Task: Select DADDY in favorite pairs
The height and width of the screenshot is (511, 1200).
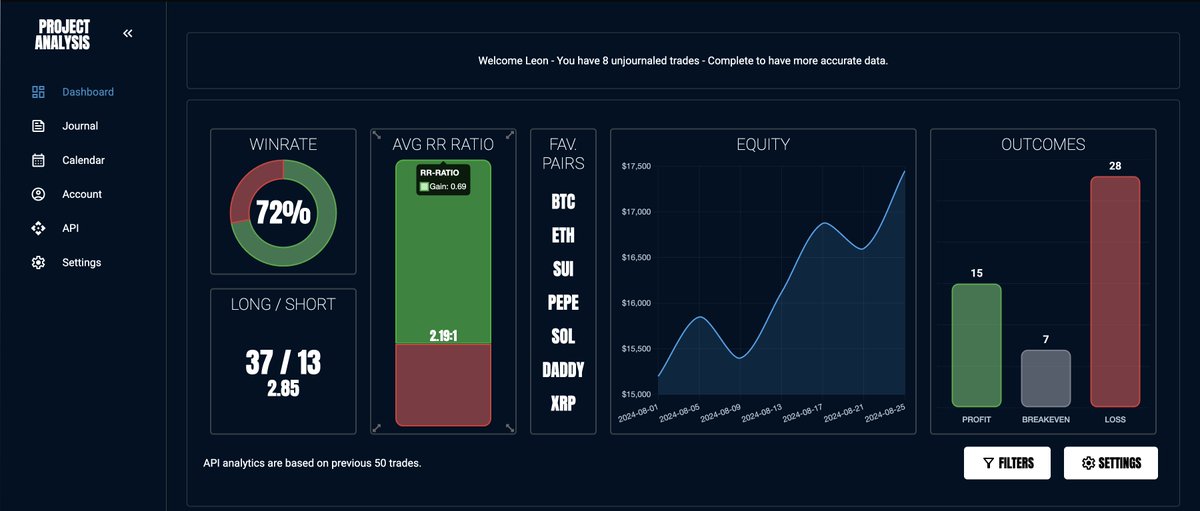Action: pos(563,370)
